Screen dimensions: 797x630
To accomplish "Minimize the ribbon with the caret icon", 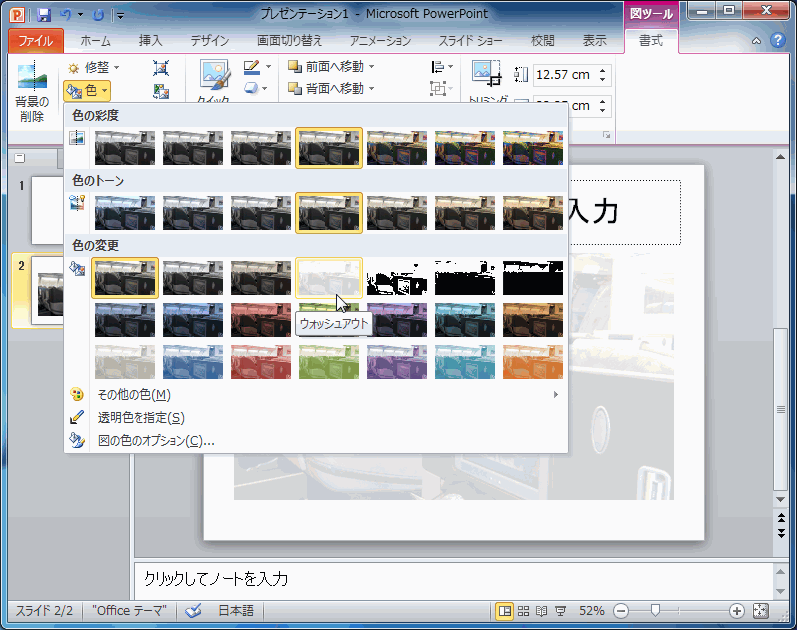I will coord(756,41).
